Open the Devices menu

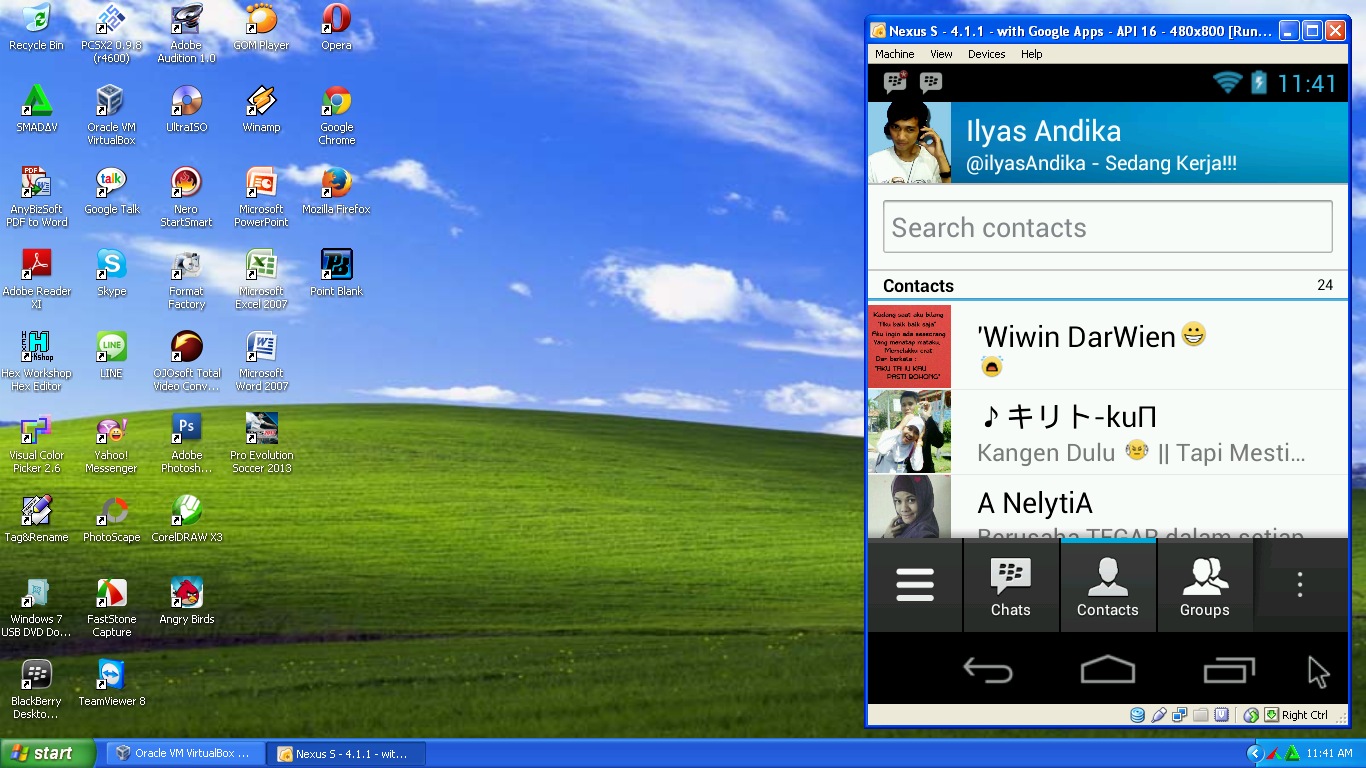pos(986,54)
